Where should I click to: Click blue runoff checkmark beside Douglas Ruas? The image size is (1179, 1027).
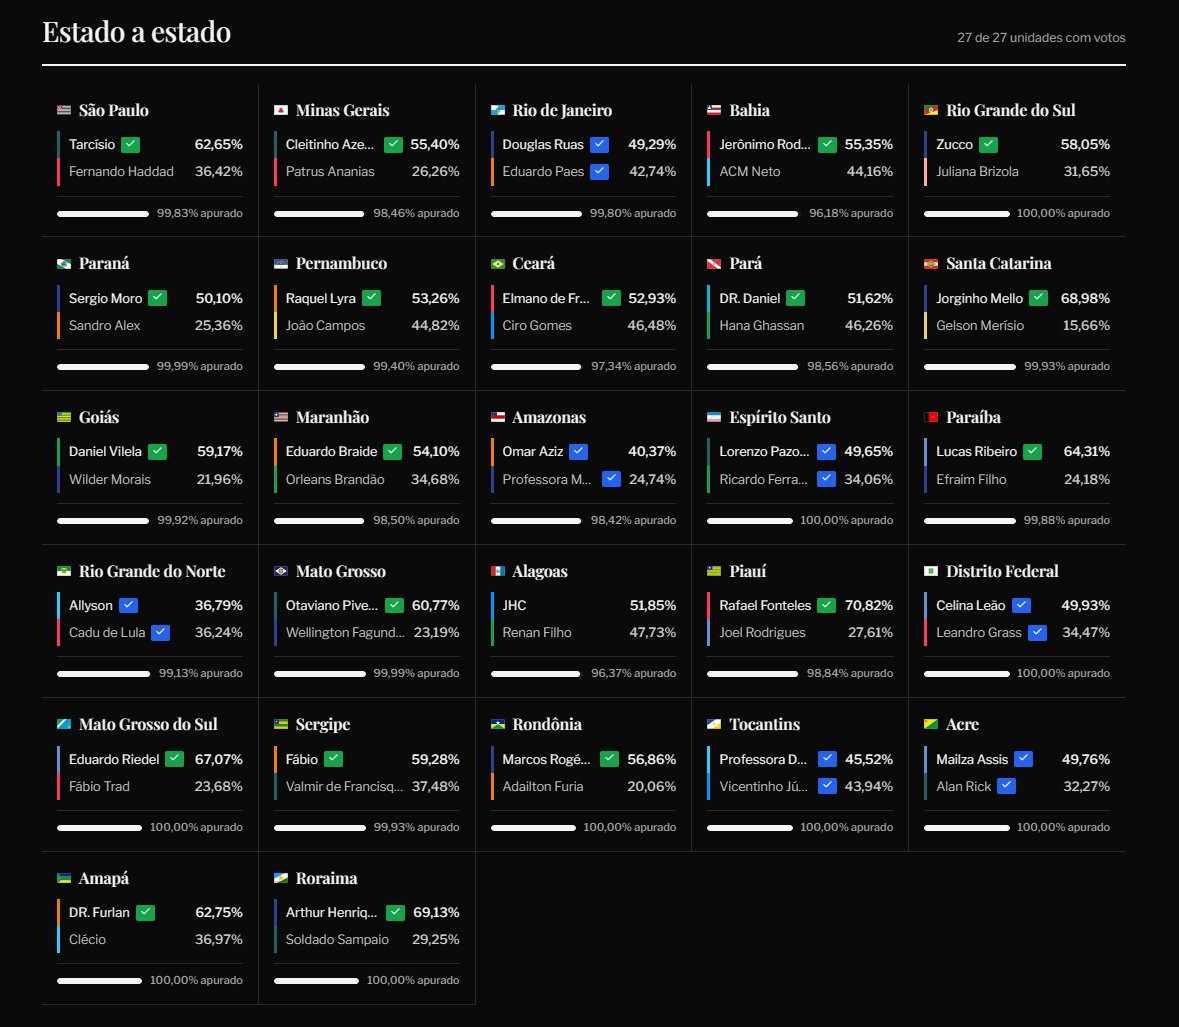click(x=599, y=144)
